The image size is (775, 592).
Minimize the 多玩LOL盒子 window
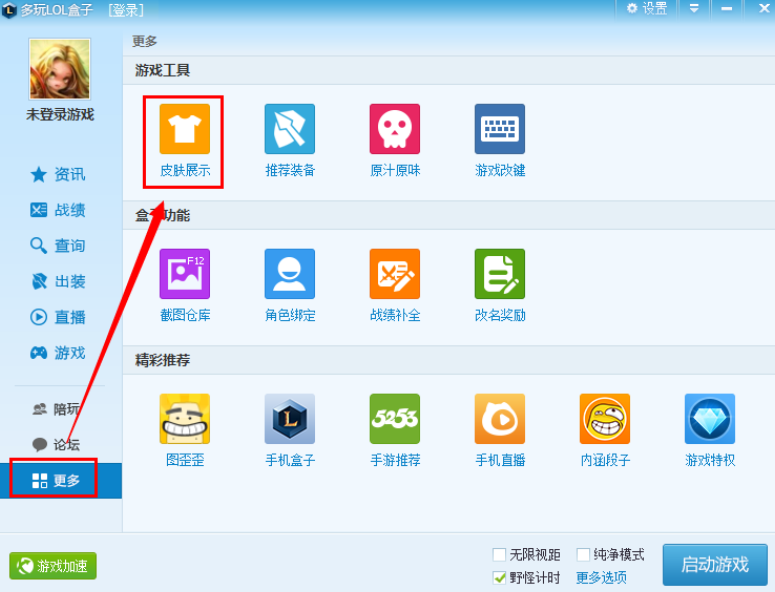click(x=726, y=8)
